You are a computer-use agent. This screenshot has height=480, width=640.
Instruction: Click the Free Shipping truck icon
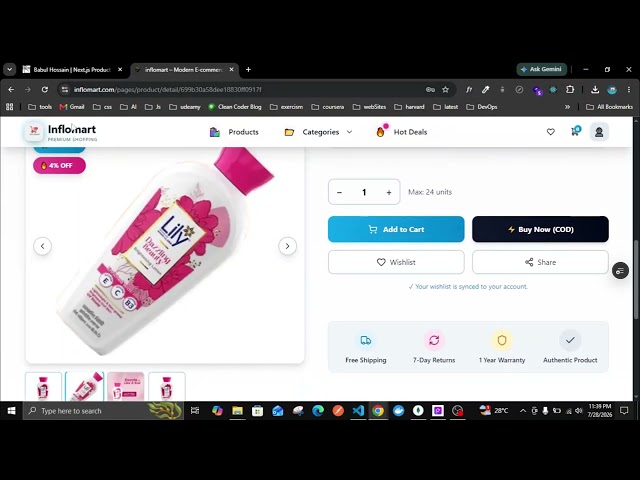tap(366, 340)
